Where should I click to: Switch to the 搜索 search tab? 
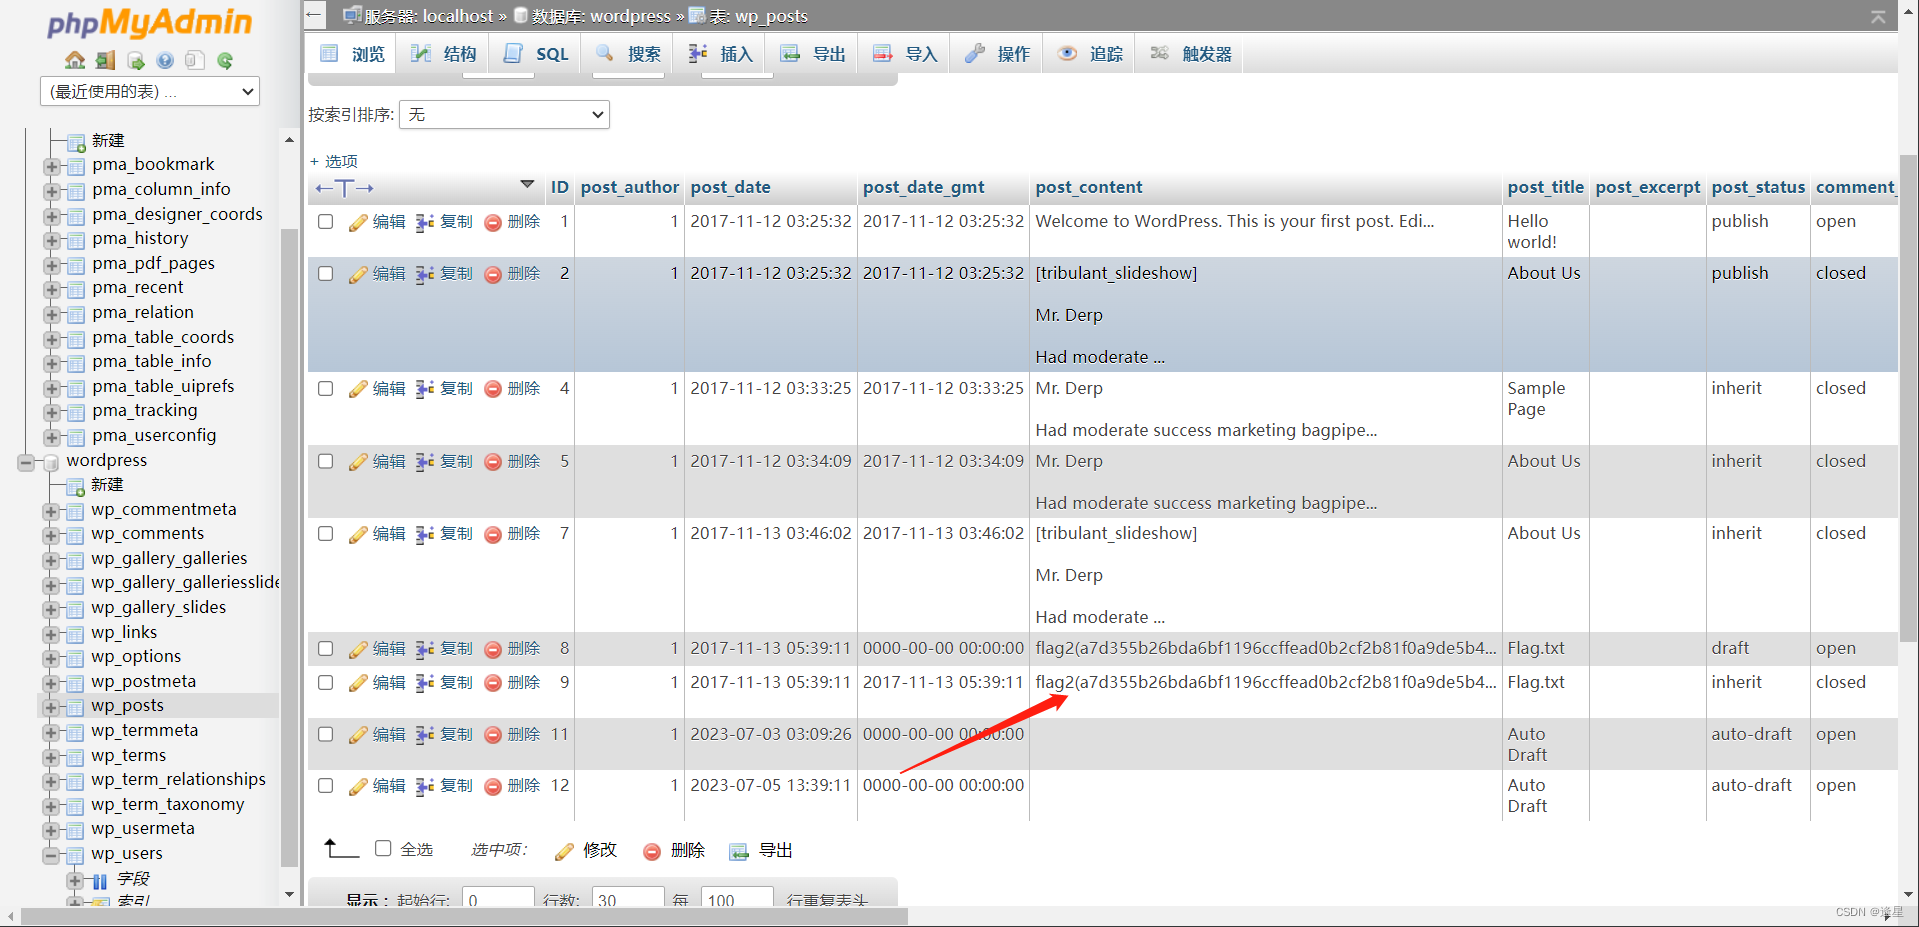tap(628, 54)
